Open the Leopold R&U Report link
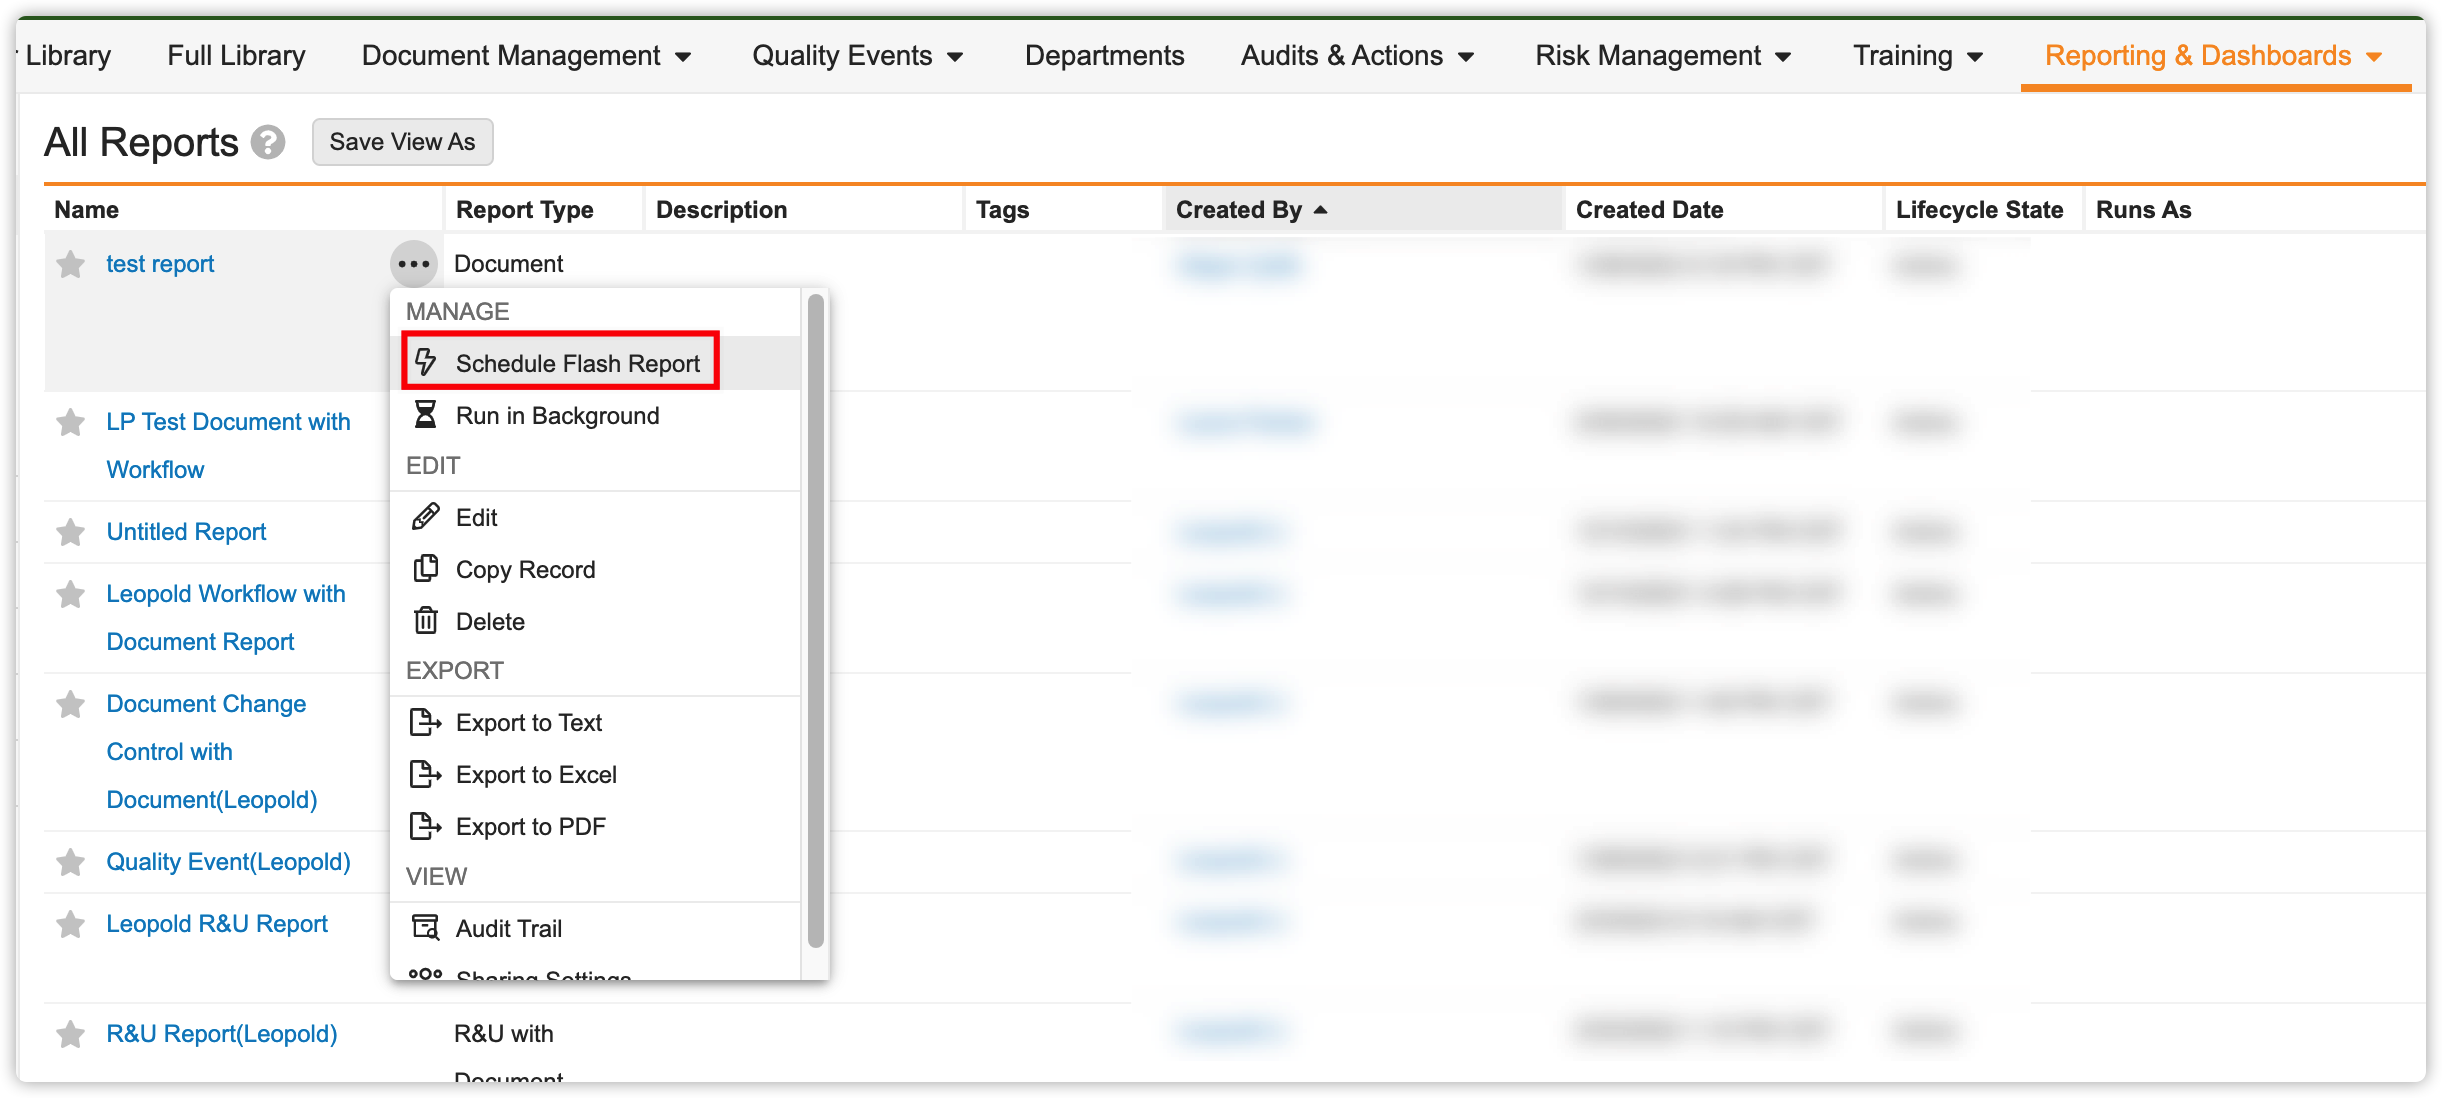 [217, 924]
